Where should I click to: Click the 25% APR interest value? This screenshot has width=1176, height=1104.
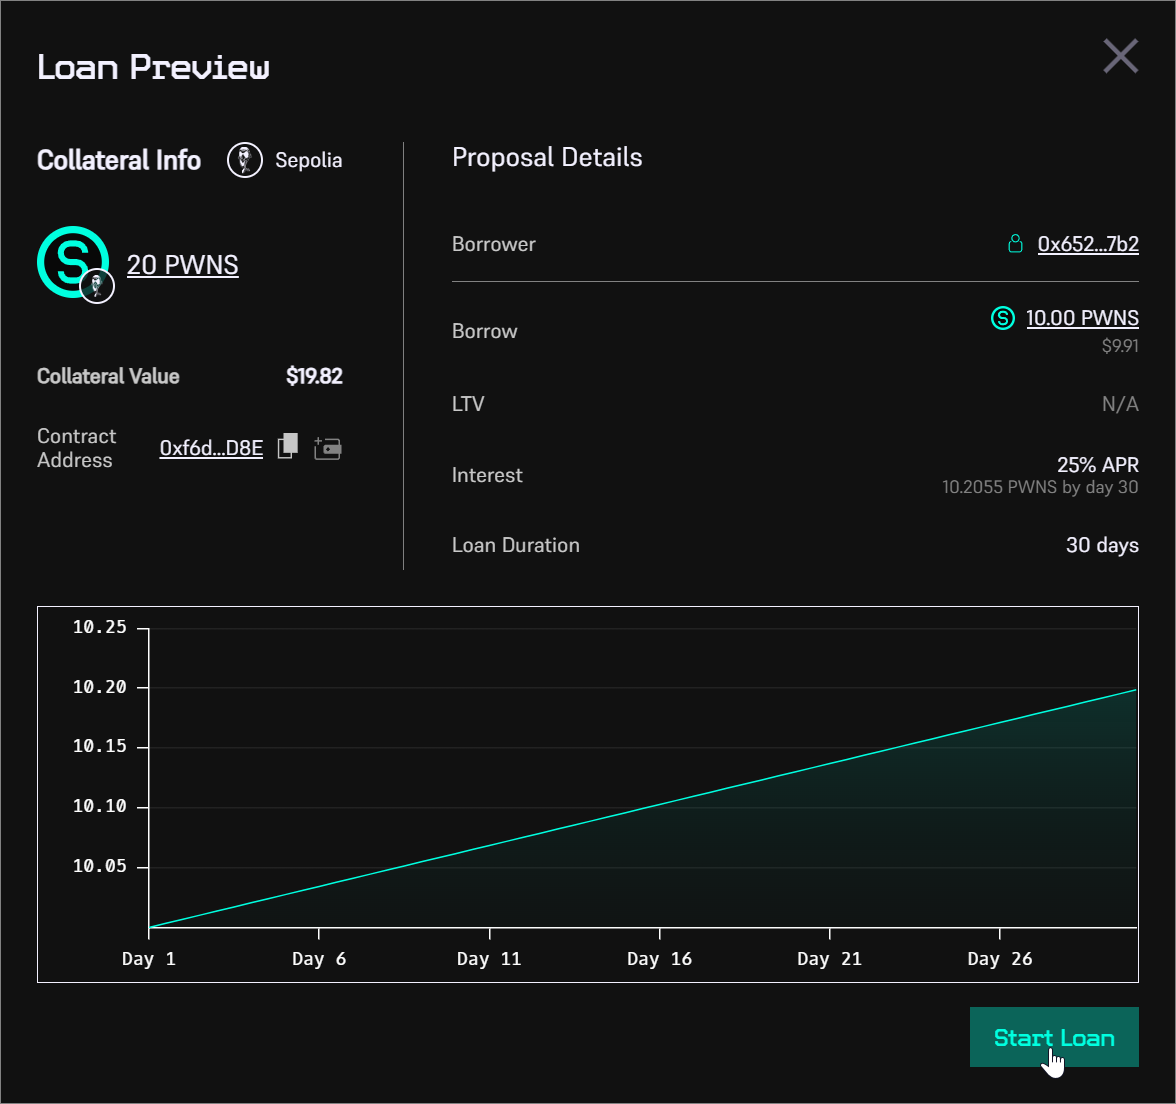(1097, 465)
